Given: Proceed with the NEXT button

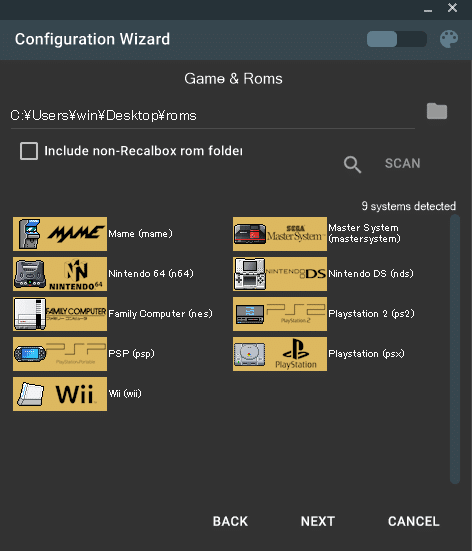Looking at the screenshot, I should pos(318,521).
